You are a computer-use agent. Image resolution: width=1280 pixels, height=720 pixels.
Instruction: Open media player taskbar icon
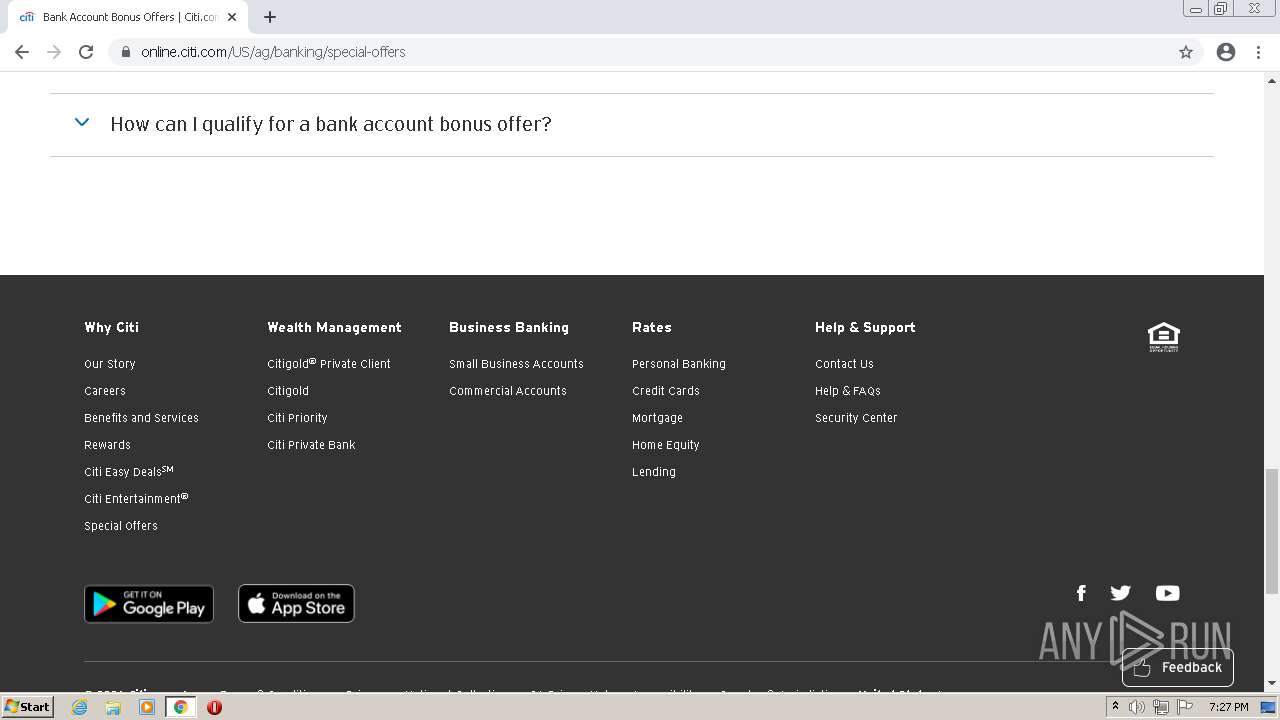point(147,707)
